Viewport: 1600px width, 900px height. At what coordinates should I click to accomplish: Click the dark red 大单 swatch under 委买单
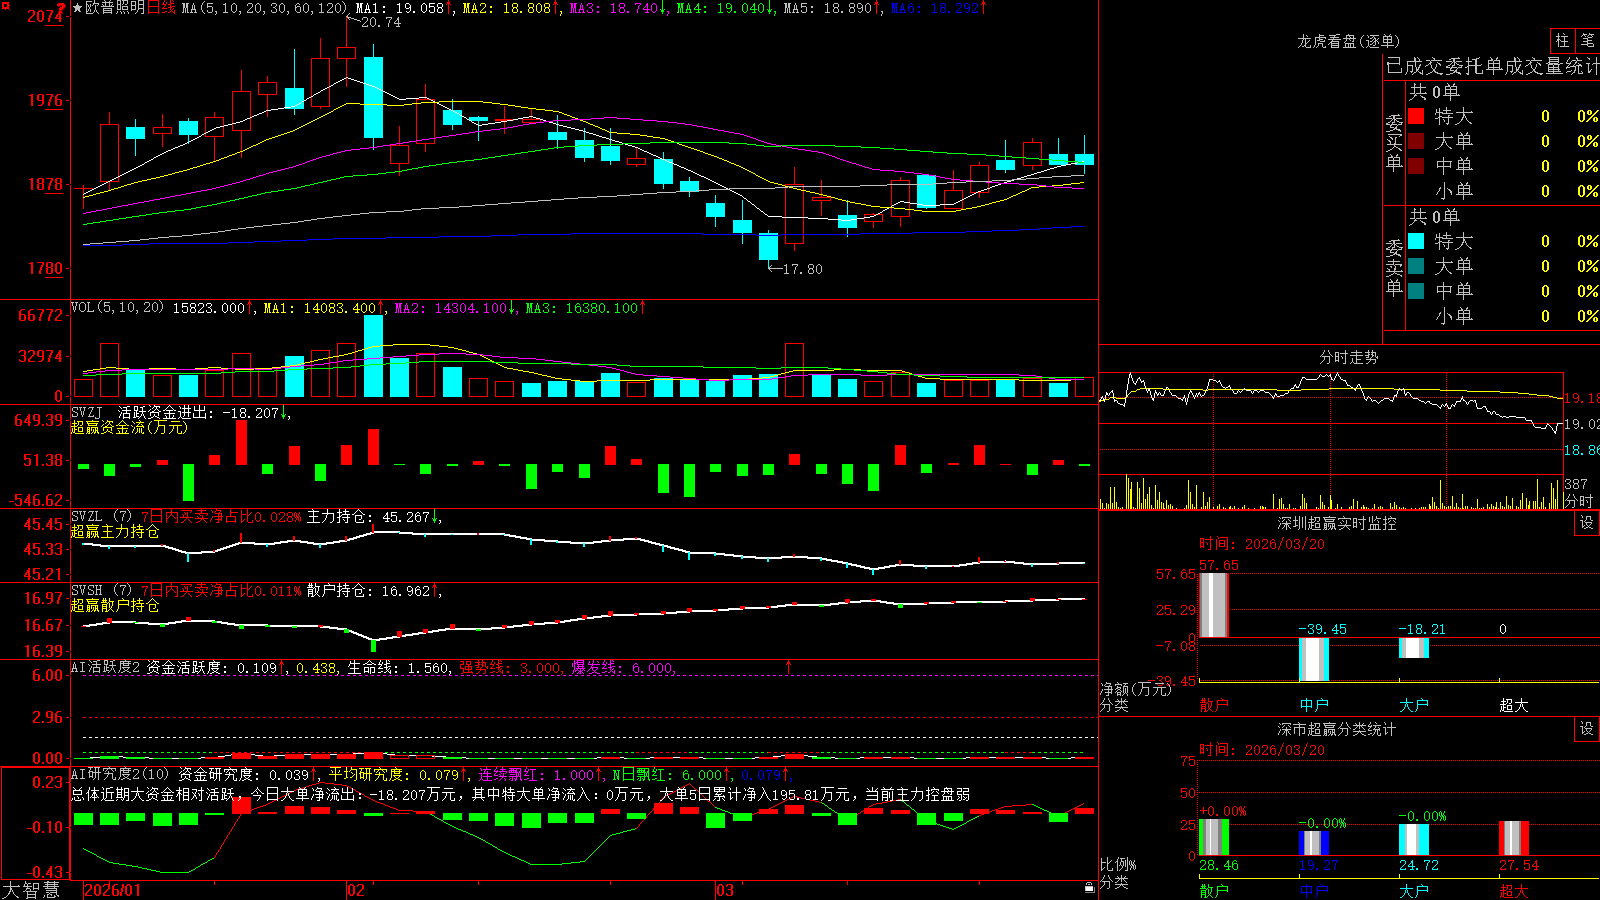click(x=1416, y=141)
